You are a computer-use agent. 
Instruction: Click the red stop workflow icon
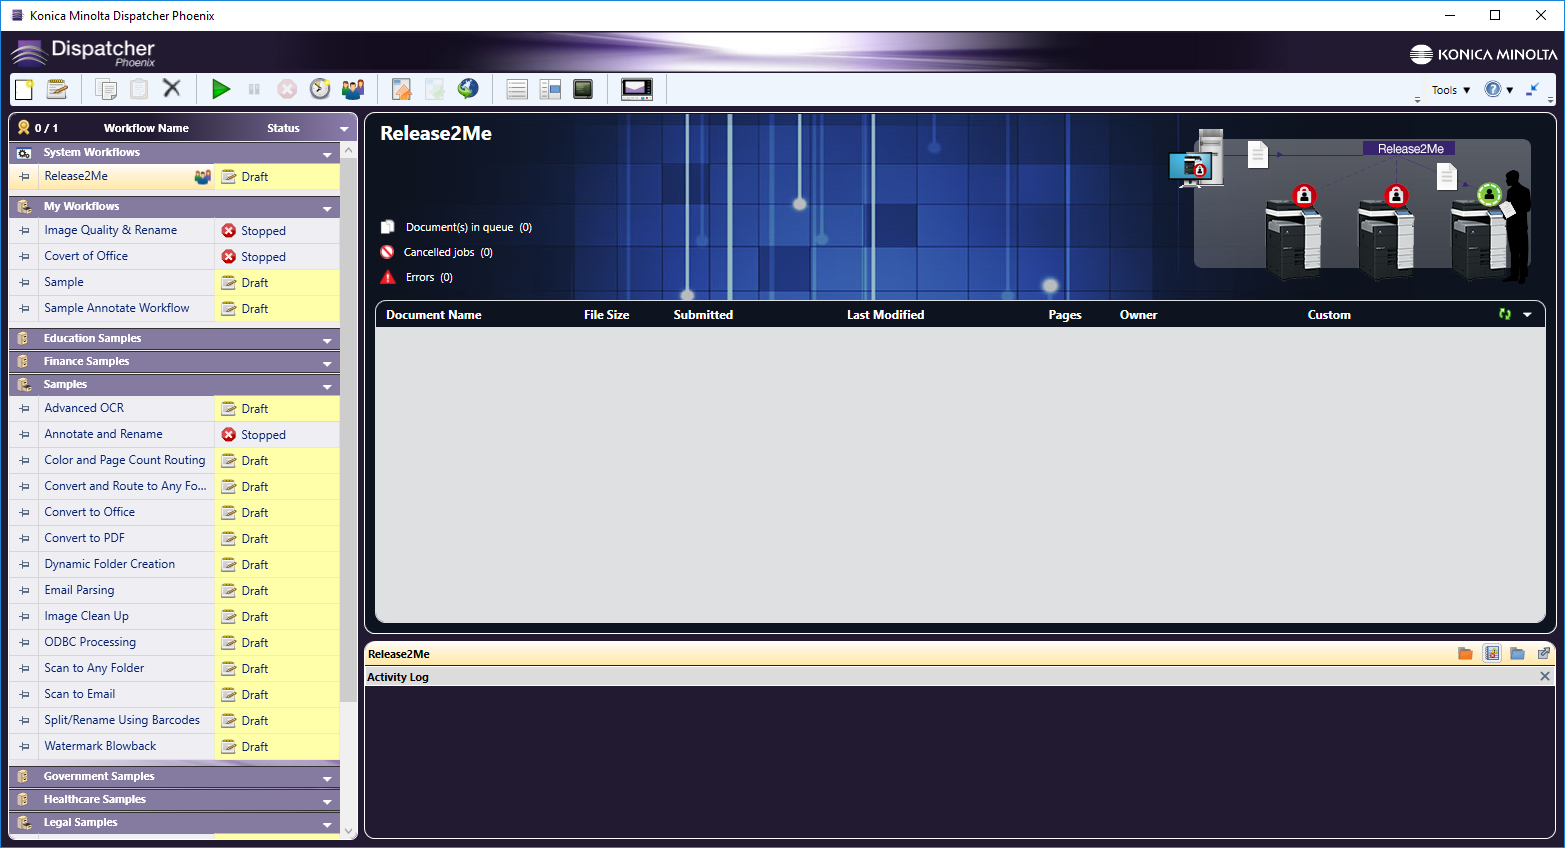coord(287,90)
